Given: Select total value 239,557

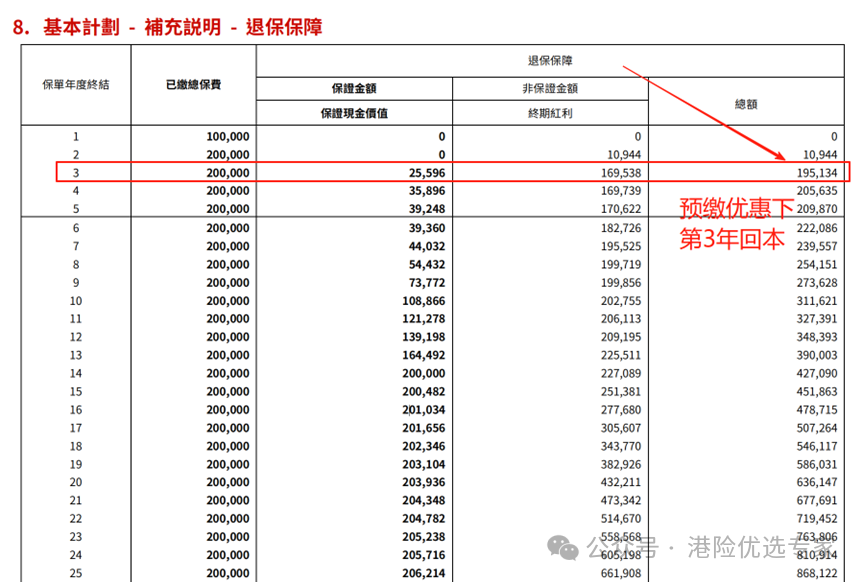Looking at the screenshot, I should coord(817,246).
